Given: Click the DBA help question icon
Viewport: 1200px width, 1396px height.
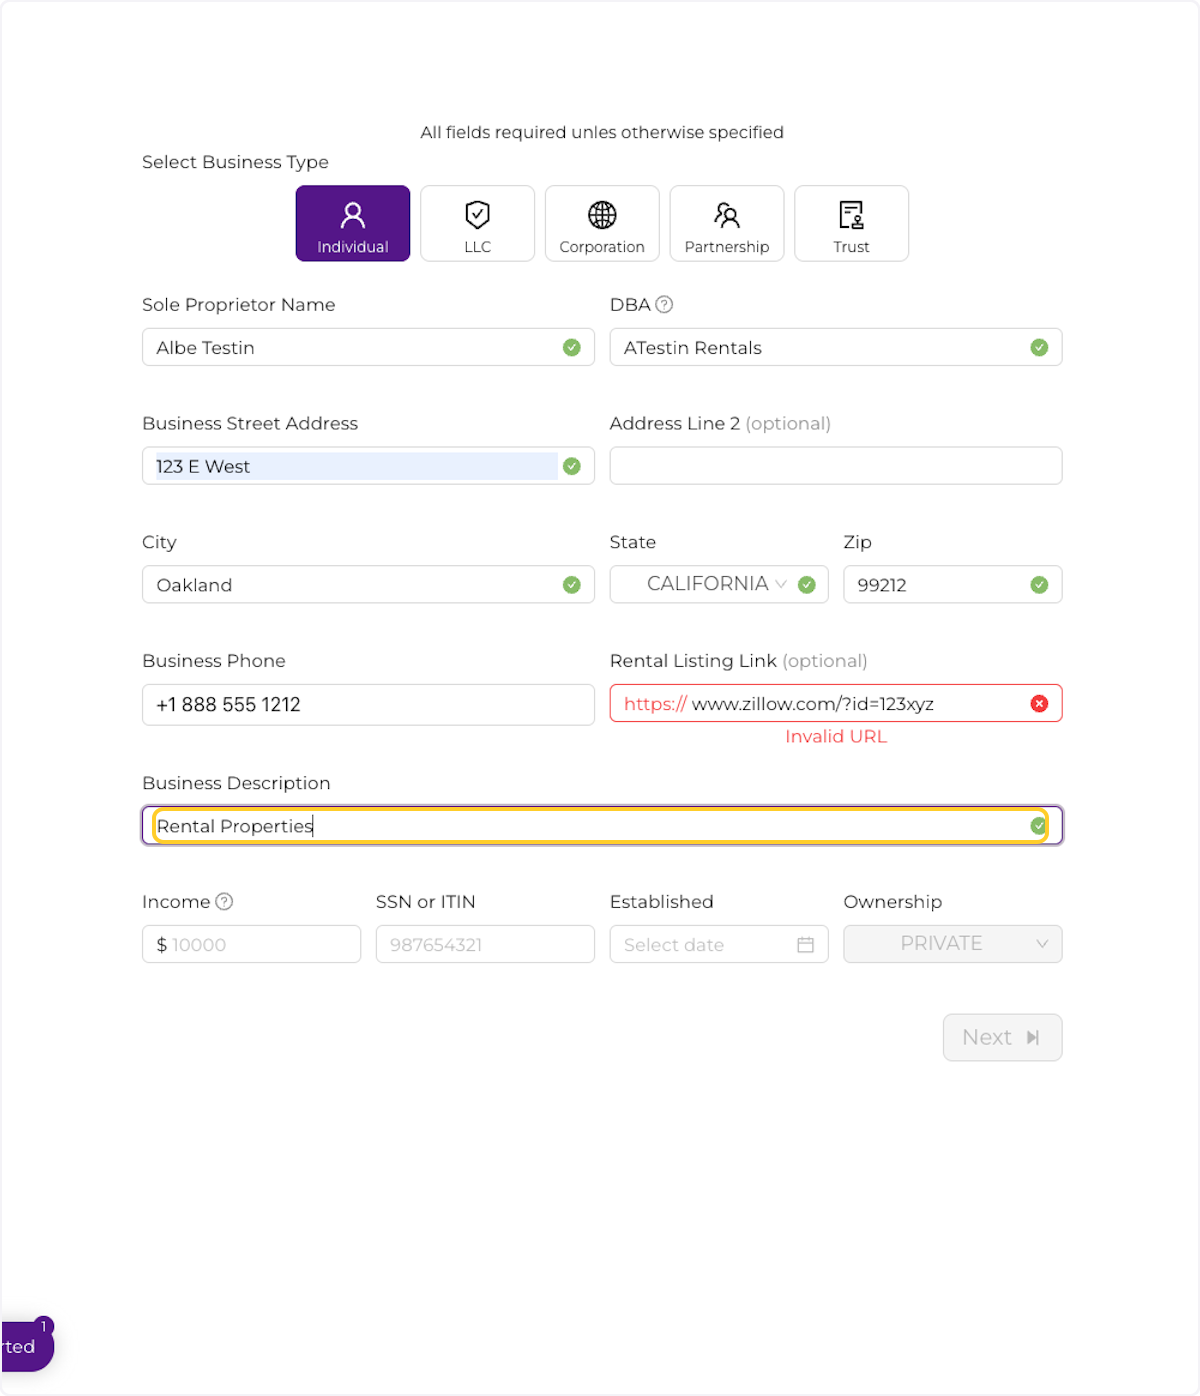Looking at the screenshot, I should (x=664, y=305).
